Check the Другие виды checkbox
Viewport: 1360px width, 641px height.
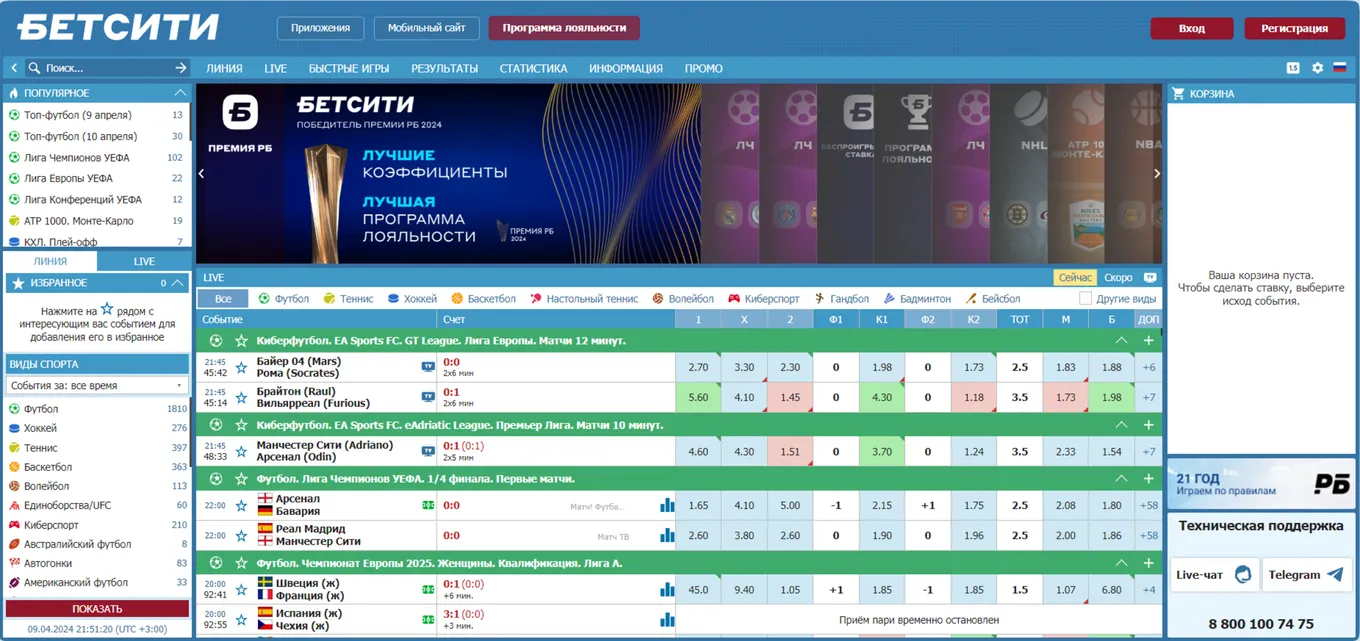[1086, 298]
